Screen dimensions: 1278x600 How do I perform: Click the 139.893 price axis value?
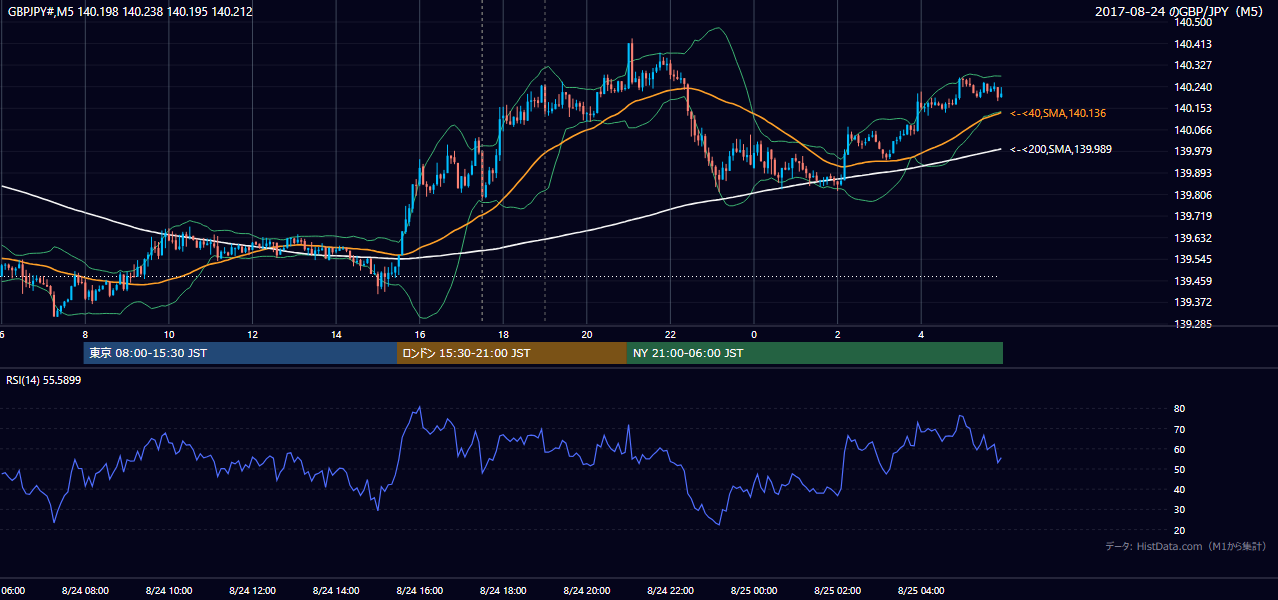click(x=1195, y=173)
